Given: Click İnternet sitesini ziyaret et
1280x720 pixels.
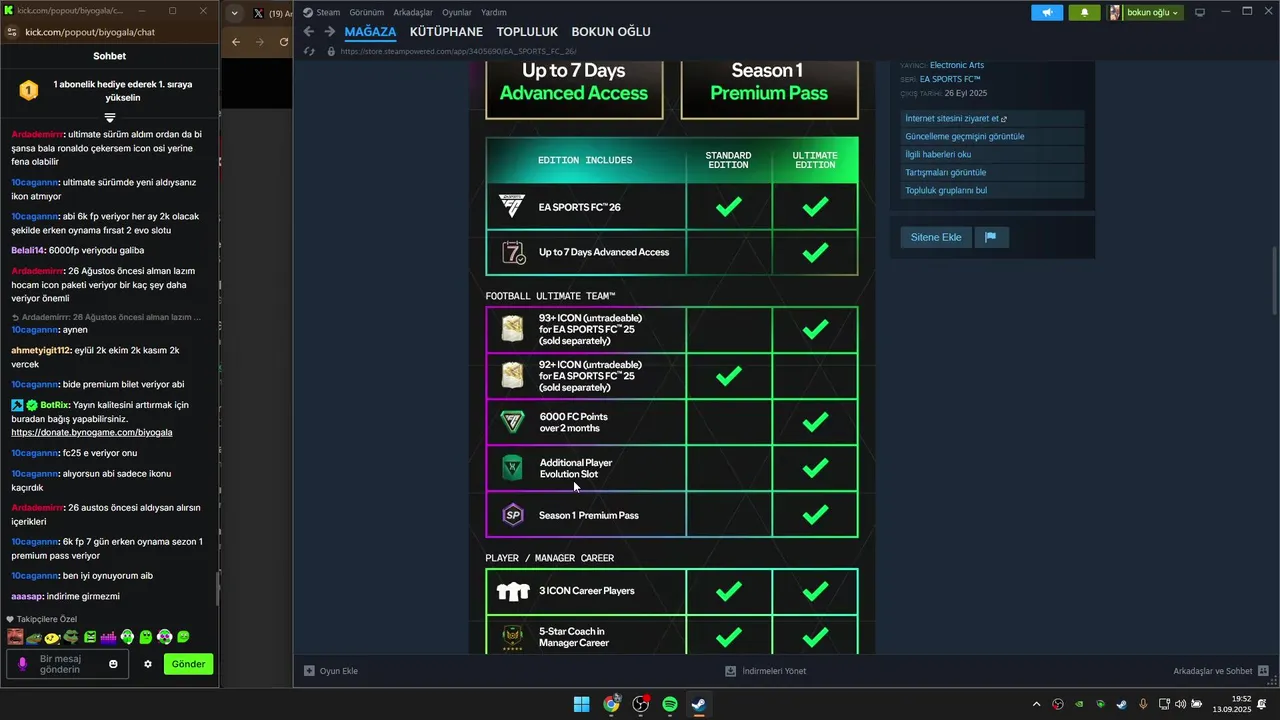Looking at the screenshot, I should pos(992,119).
